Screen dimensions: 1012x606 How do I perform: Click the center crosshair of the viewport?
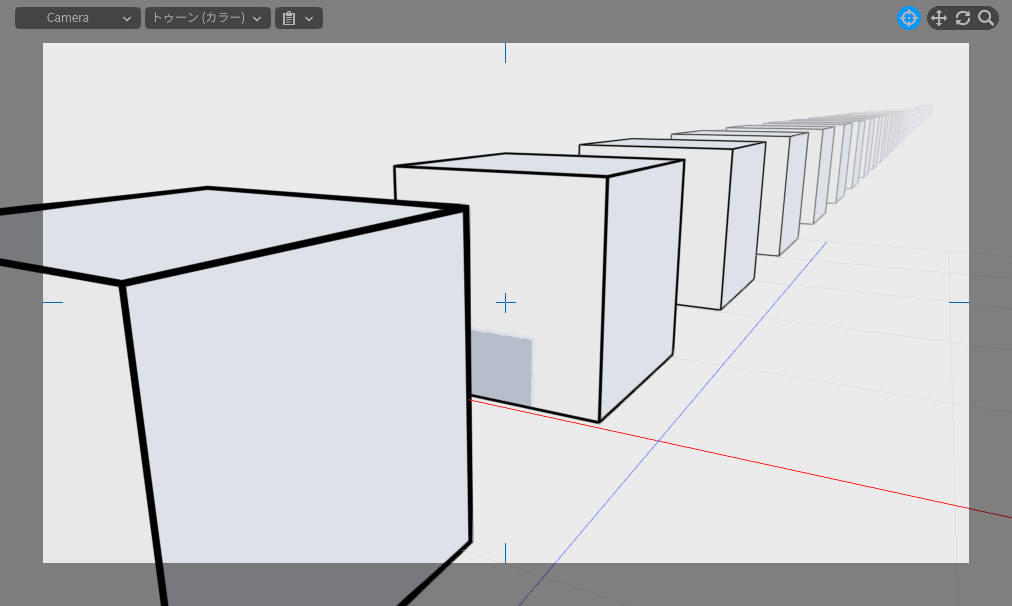coord(506,302)
